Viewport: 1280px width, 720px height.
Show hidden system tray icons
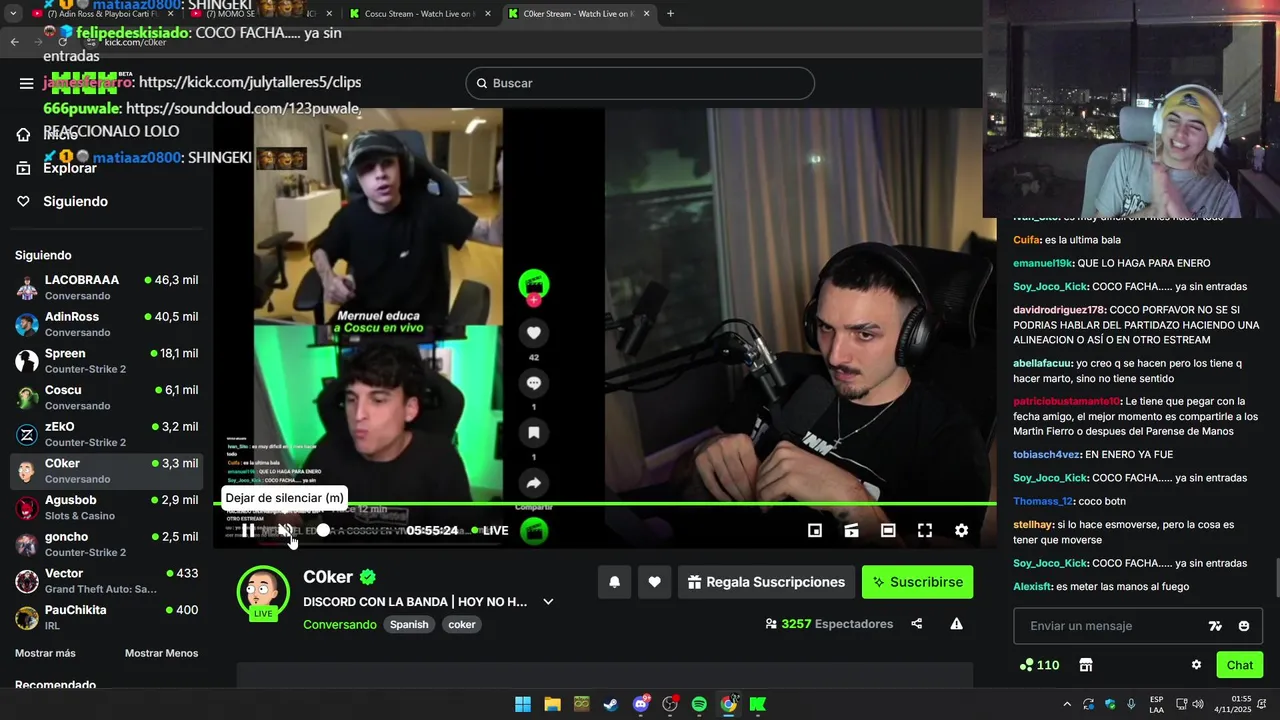(x=1067, y=704)
